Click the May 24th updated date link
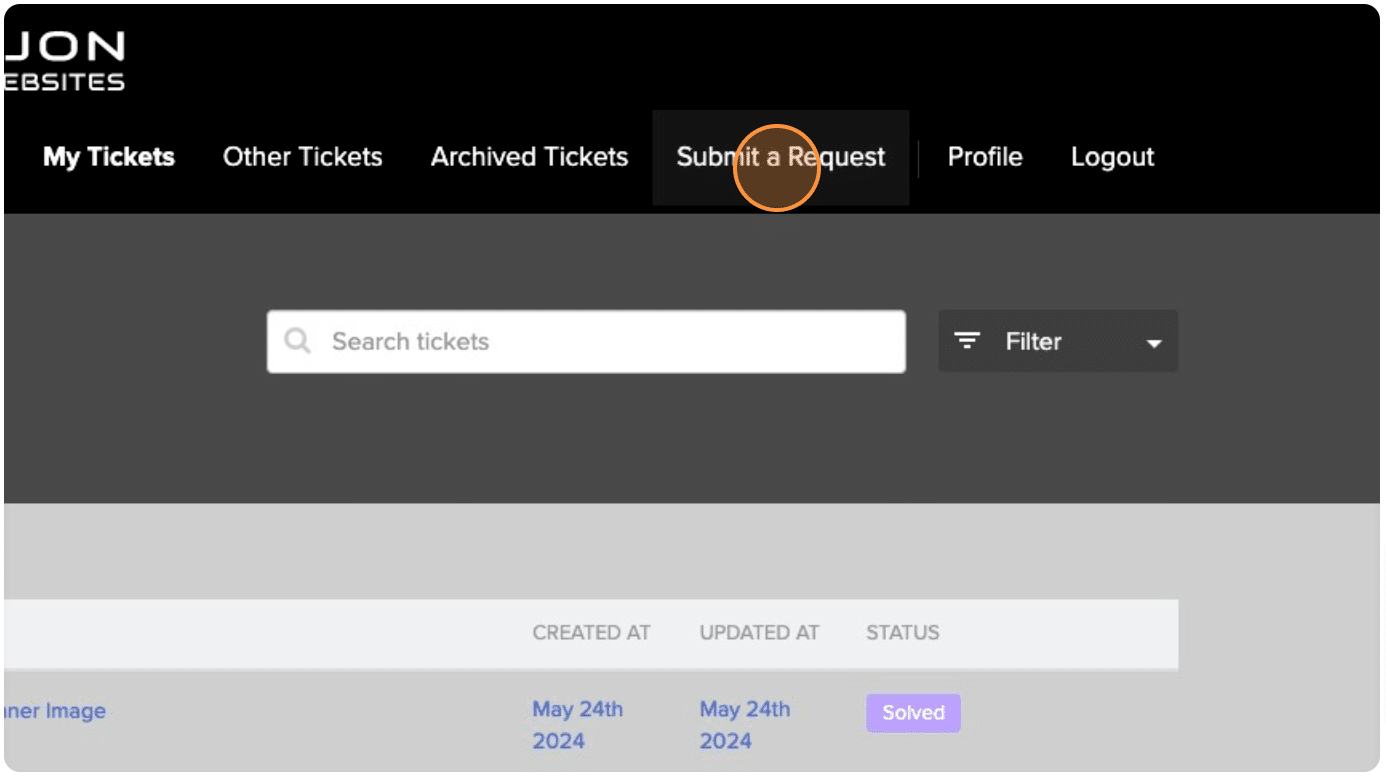The height and width of the screenshot is (776, 1386). (x=744, y=725)
